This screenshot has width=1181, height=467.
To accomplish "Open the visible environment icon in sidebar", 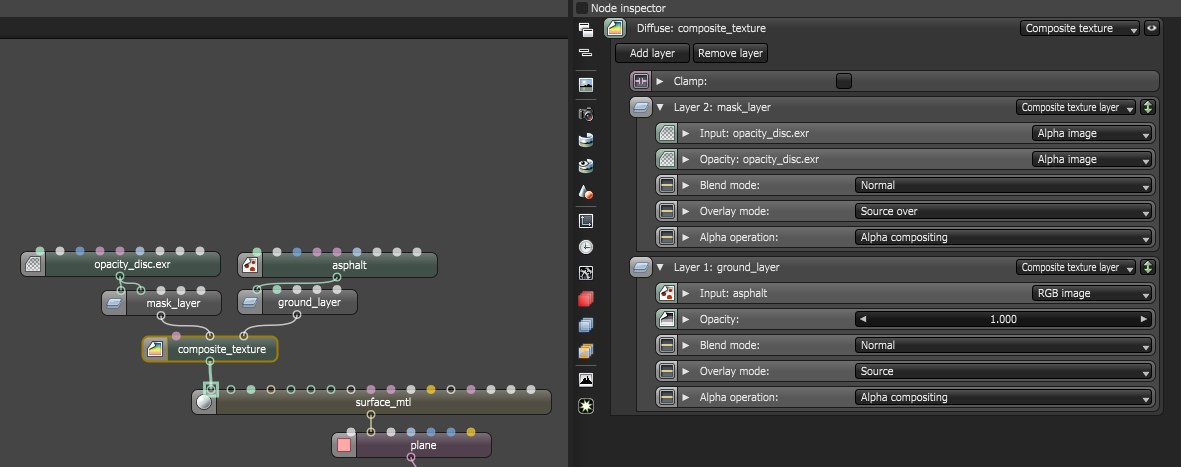I will tap(585, 166).
